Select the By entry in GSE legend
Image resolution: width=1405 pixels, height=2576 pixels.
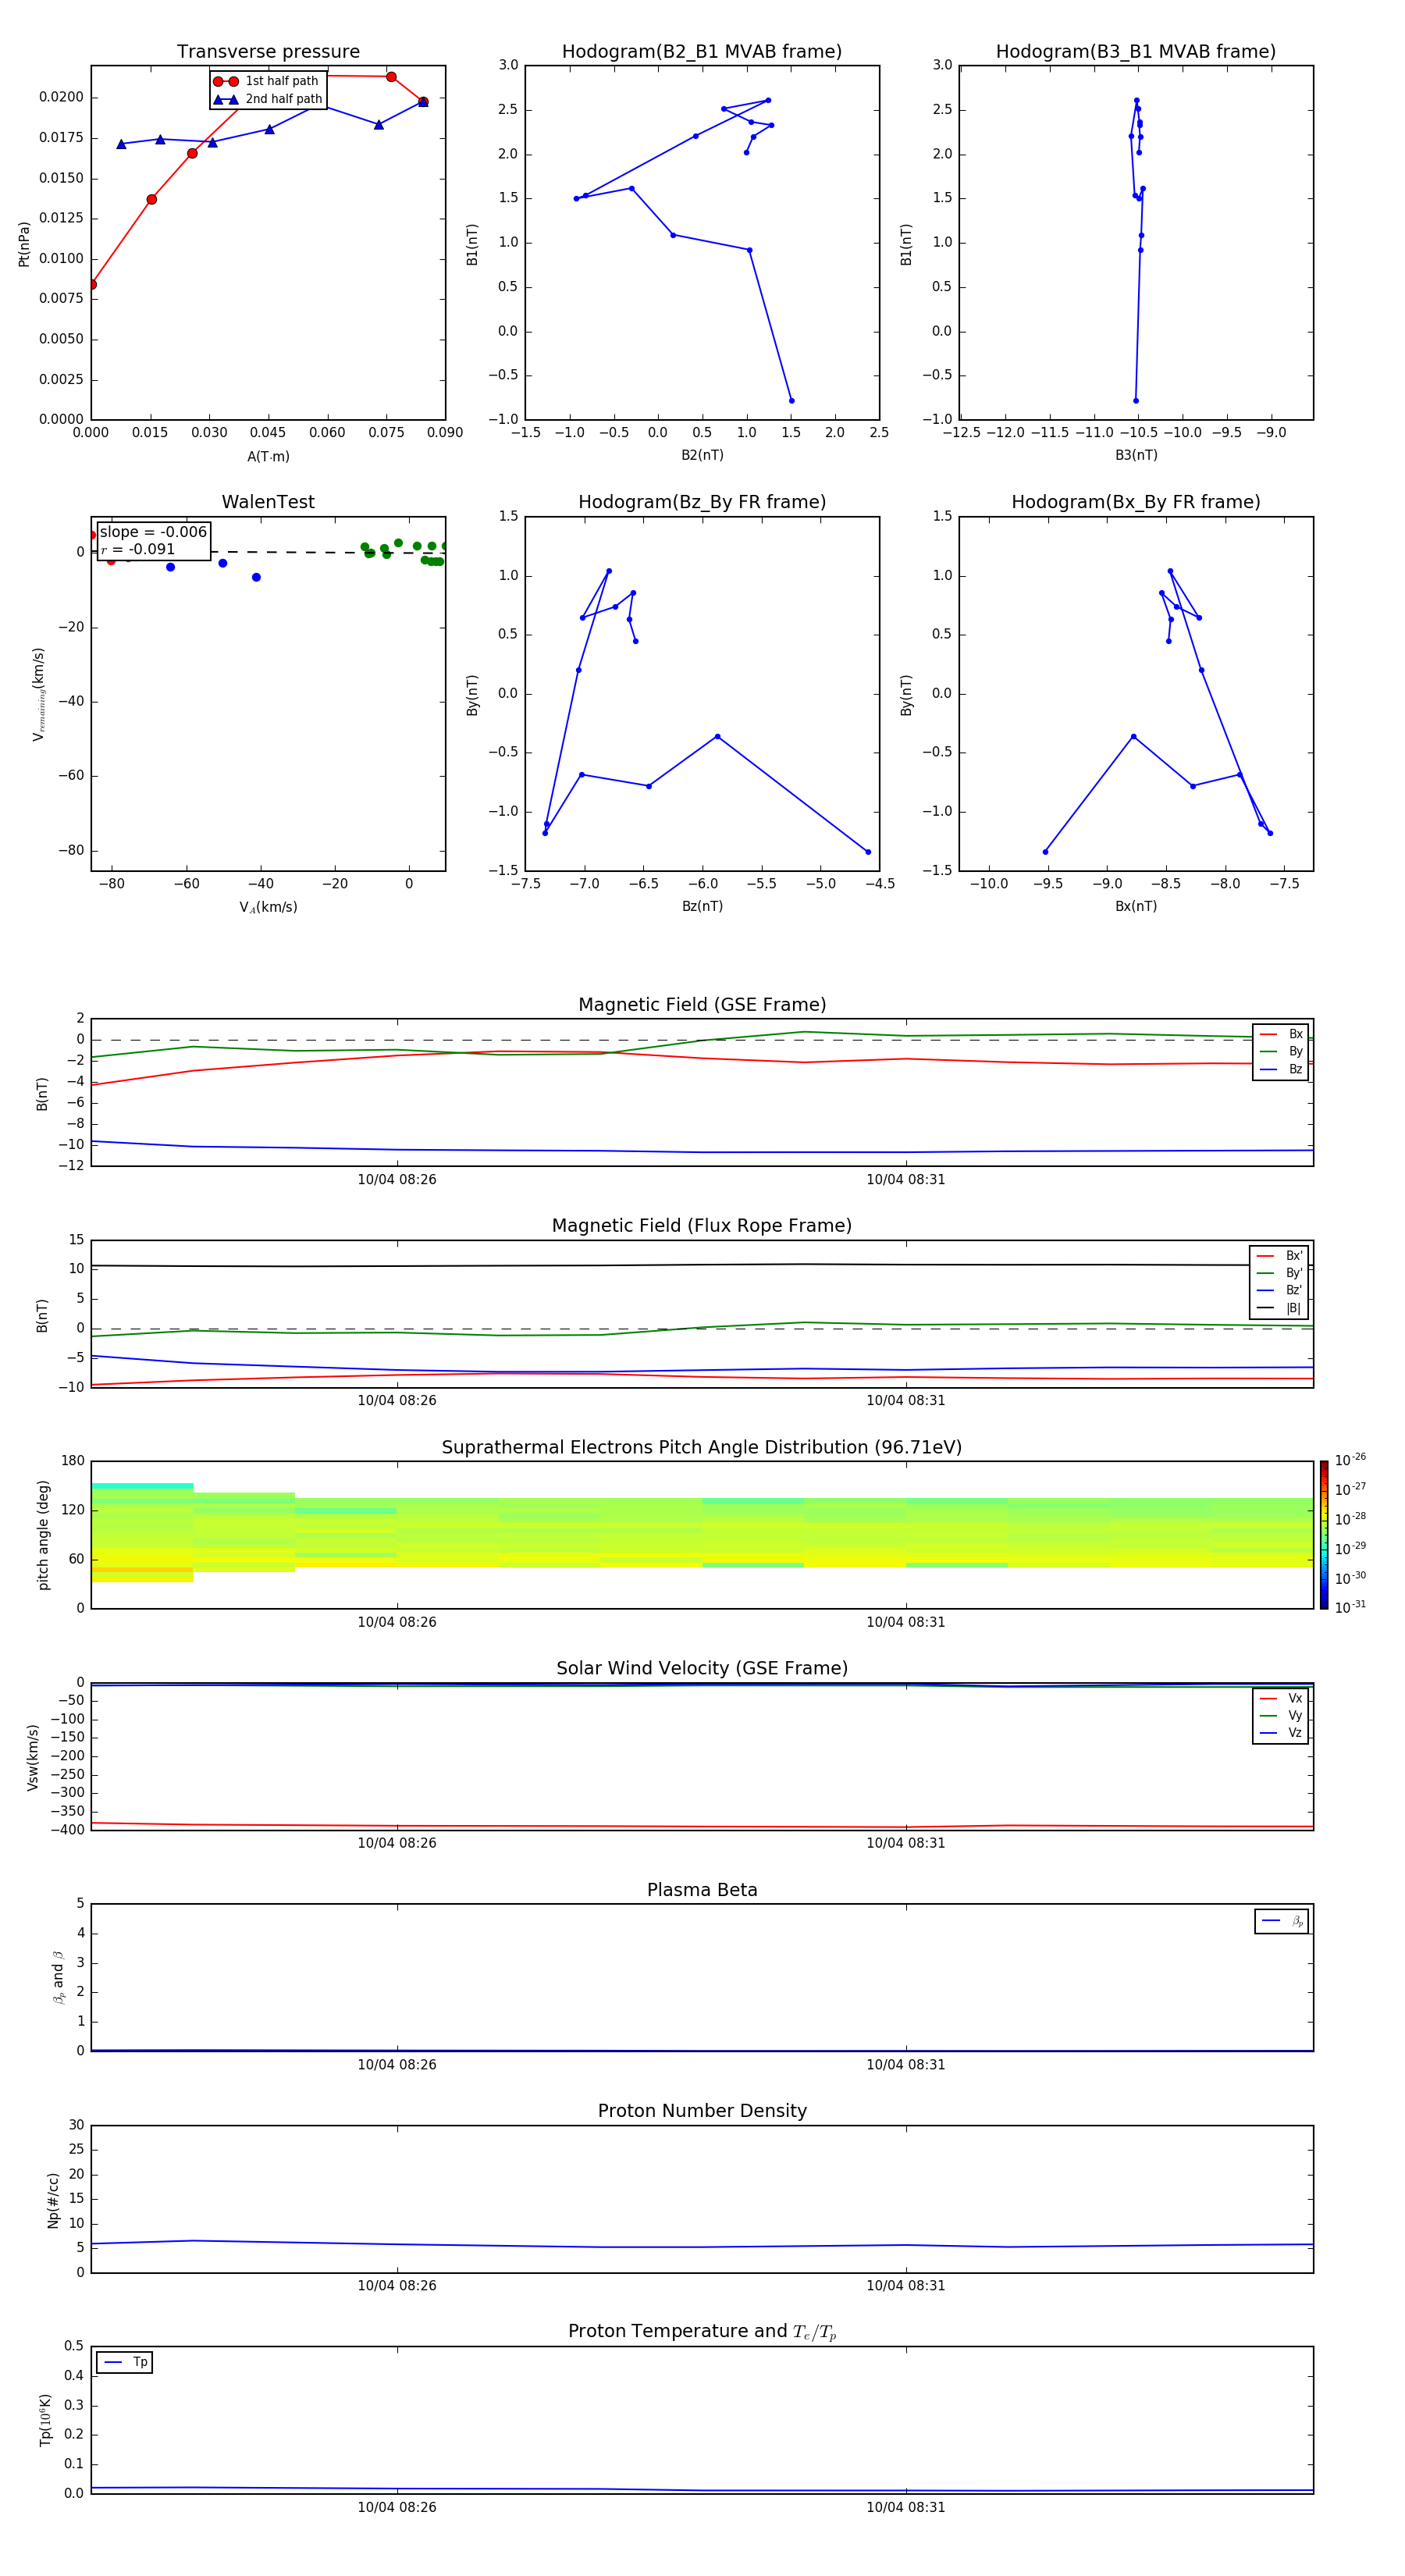[1281, 1051]
